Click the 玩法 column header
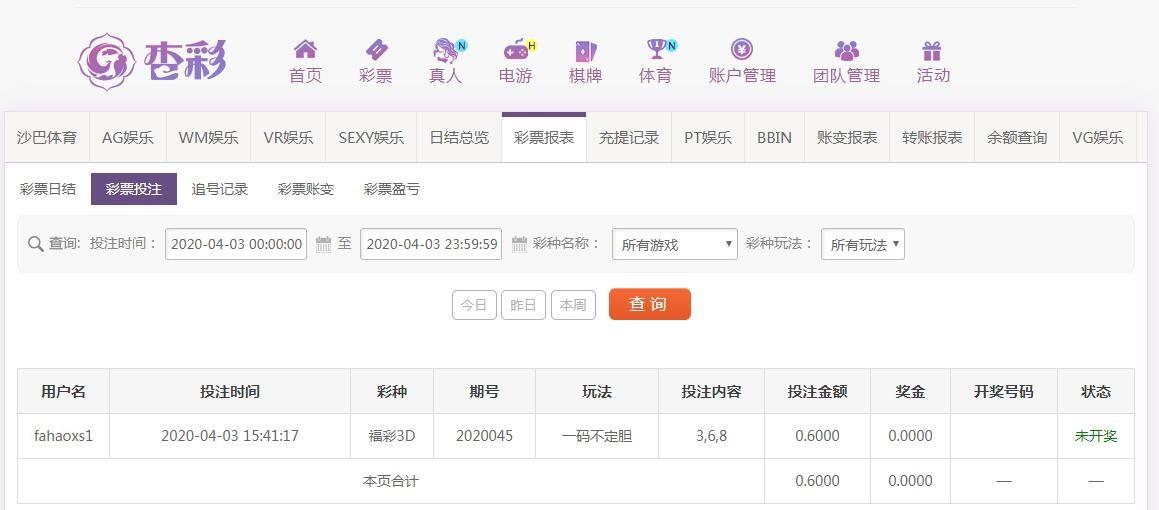1159x510 pixels. point(597,392)
